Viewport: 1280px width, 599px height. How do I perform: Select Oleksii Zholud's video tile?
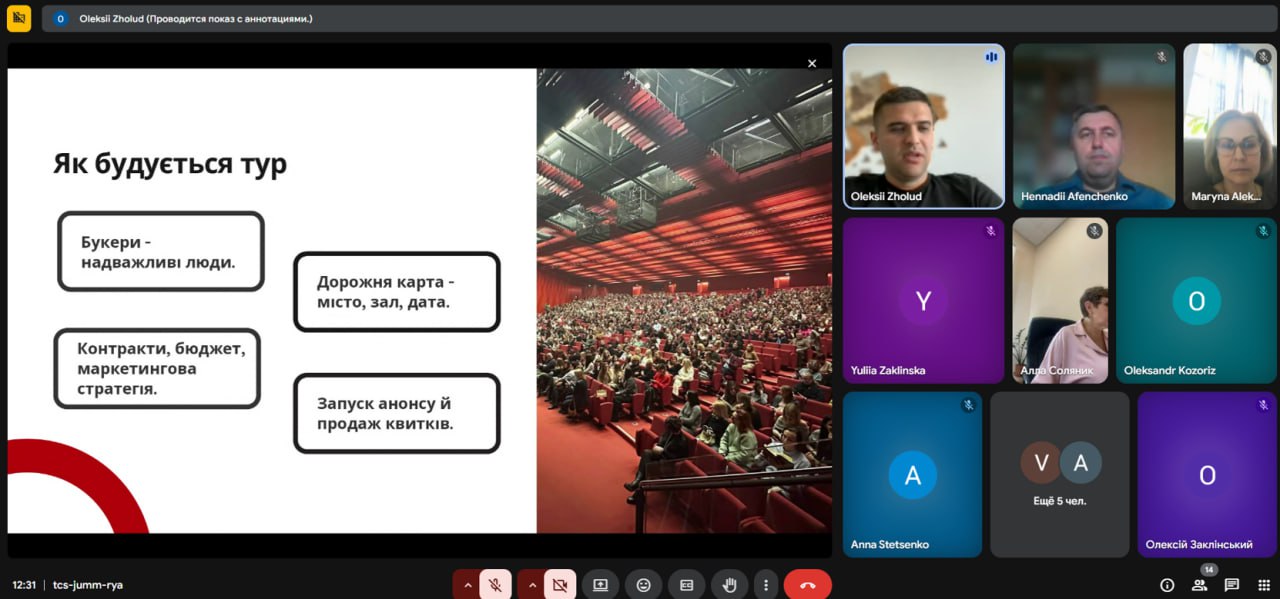[924, 126]
